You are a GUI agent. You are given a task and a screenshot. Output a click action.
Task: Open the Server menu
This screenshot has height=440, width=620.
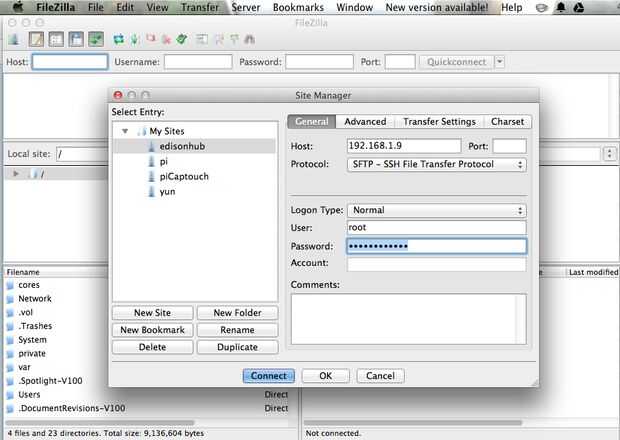pyautogui.click(x=246, y=7)
